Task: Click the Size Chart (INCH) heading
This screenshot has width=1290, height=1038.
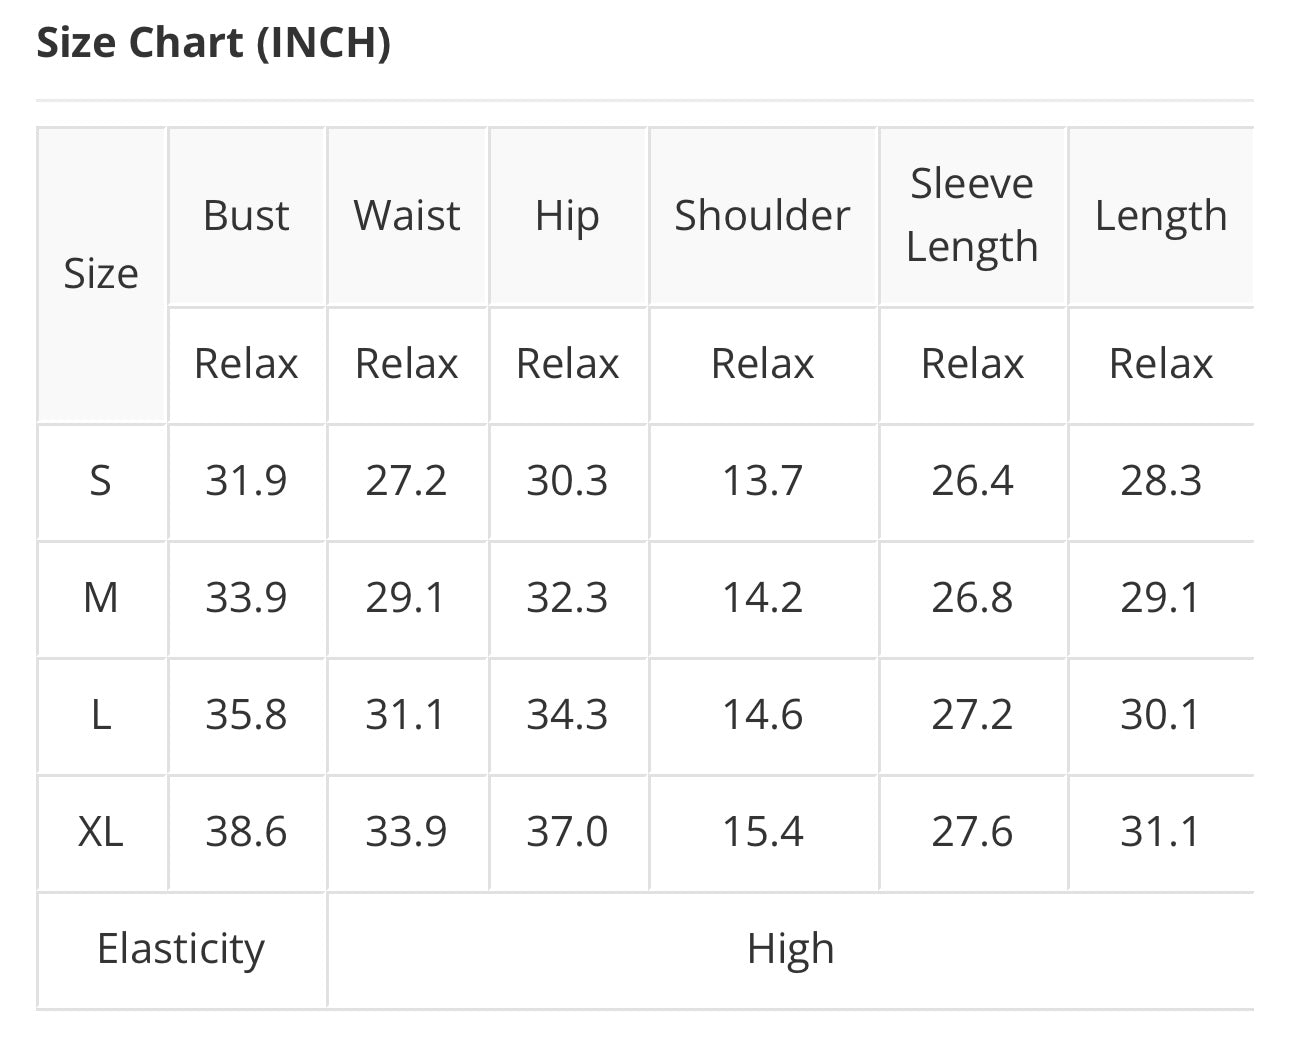Action: (x=213, y=43)
